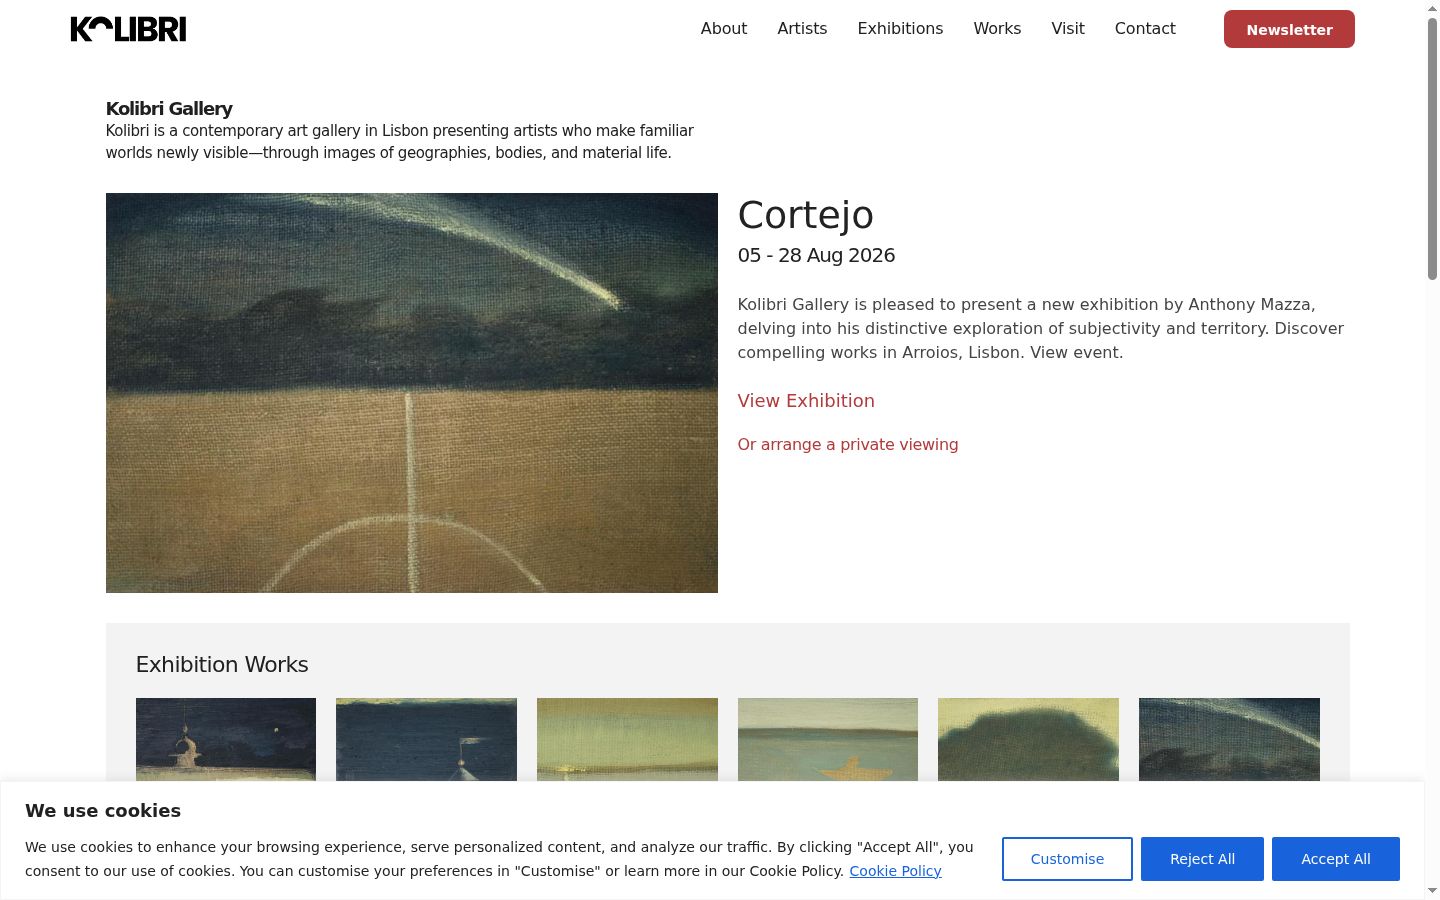Open the Cookie Policy link
The height and width of the screenshot is (900, 1440).
[x=895, y=871]
